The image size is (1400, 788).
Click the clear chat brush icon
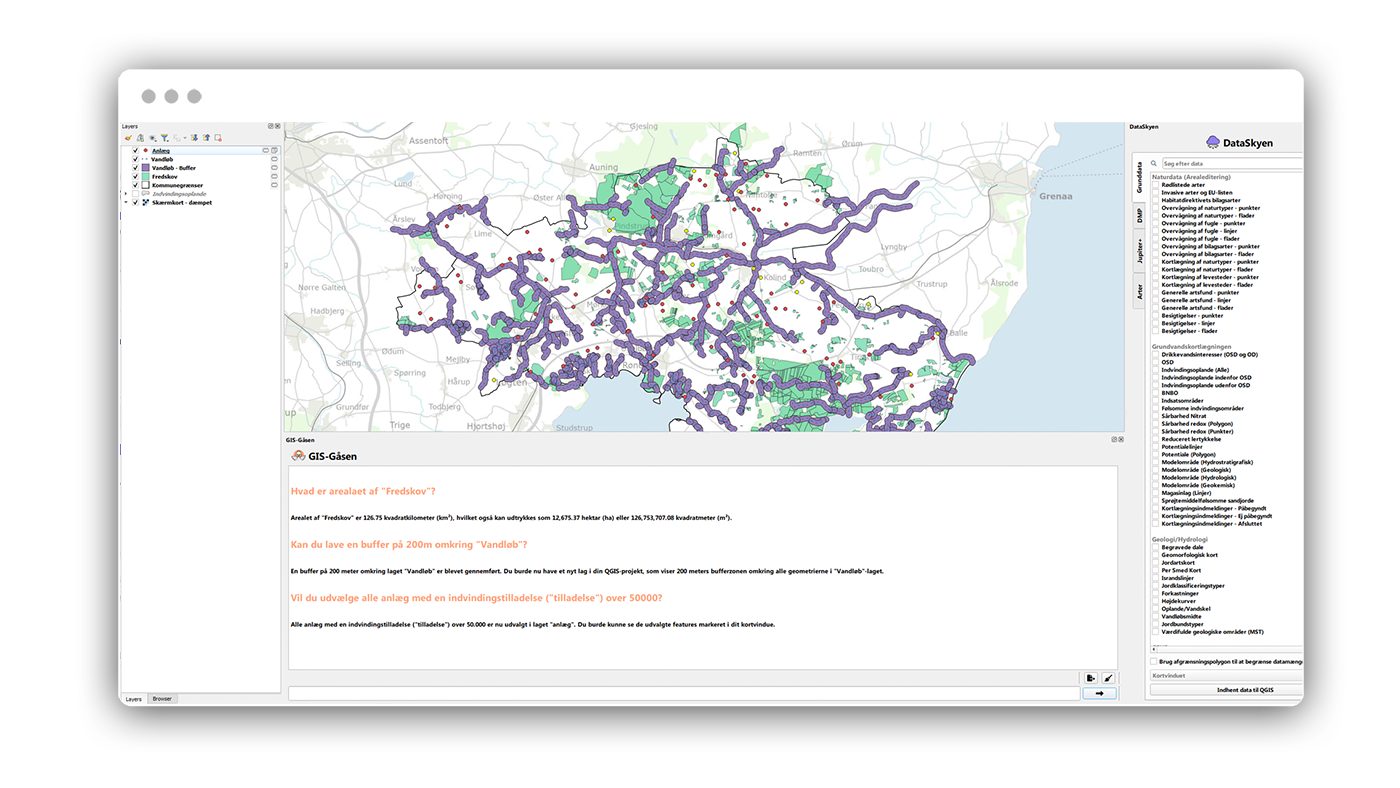pyautogui.click(x=1109, y=678)
